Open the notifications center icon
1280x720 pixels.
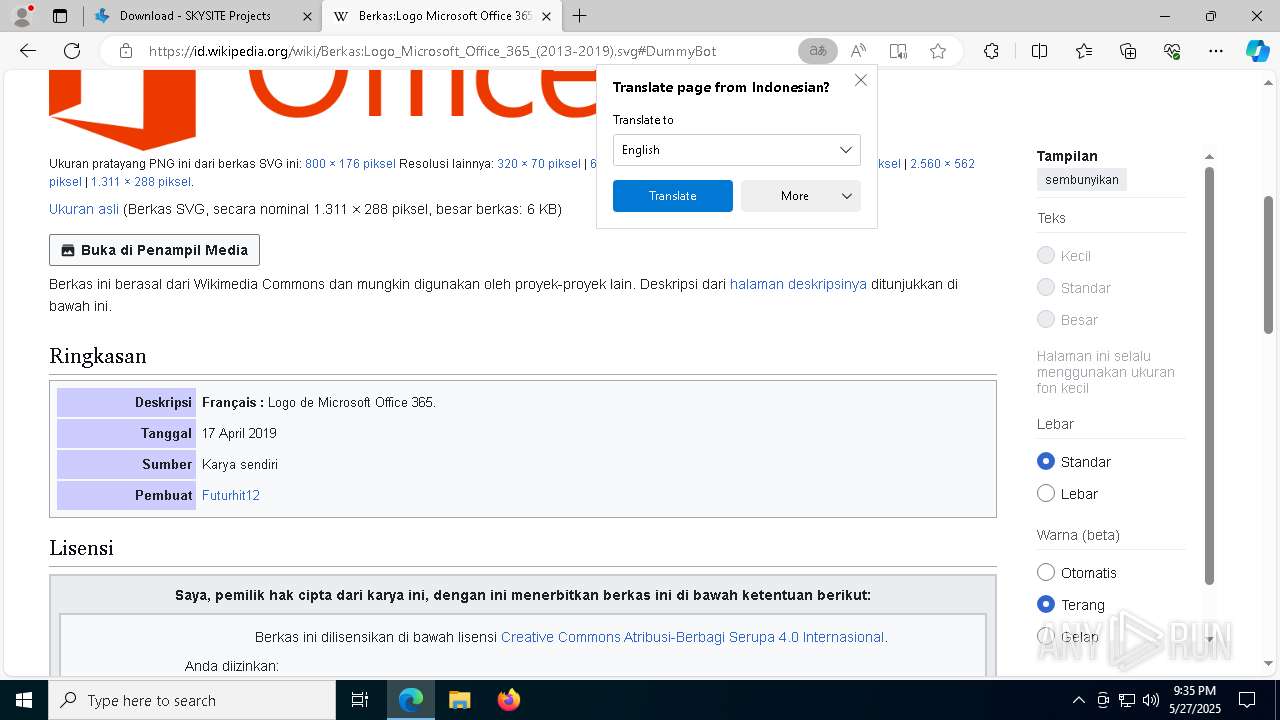click(x=1247, y=700)
